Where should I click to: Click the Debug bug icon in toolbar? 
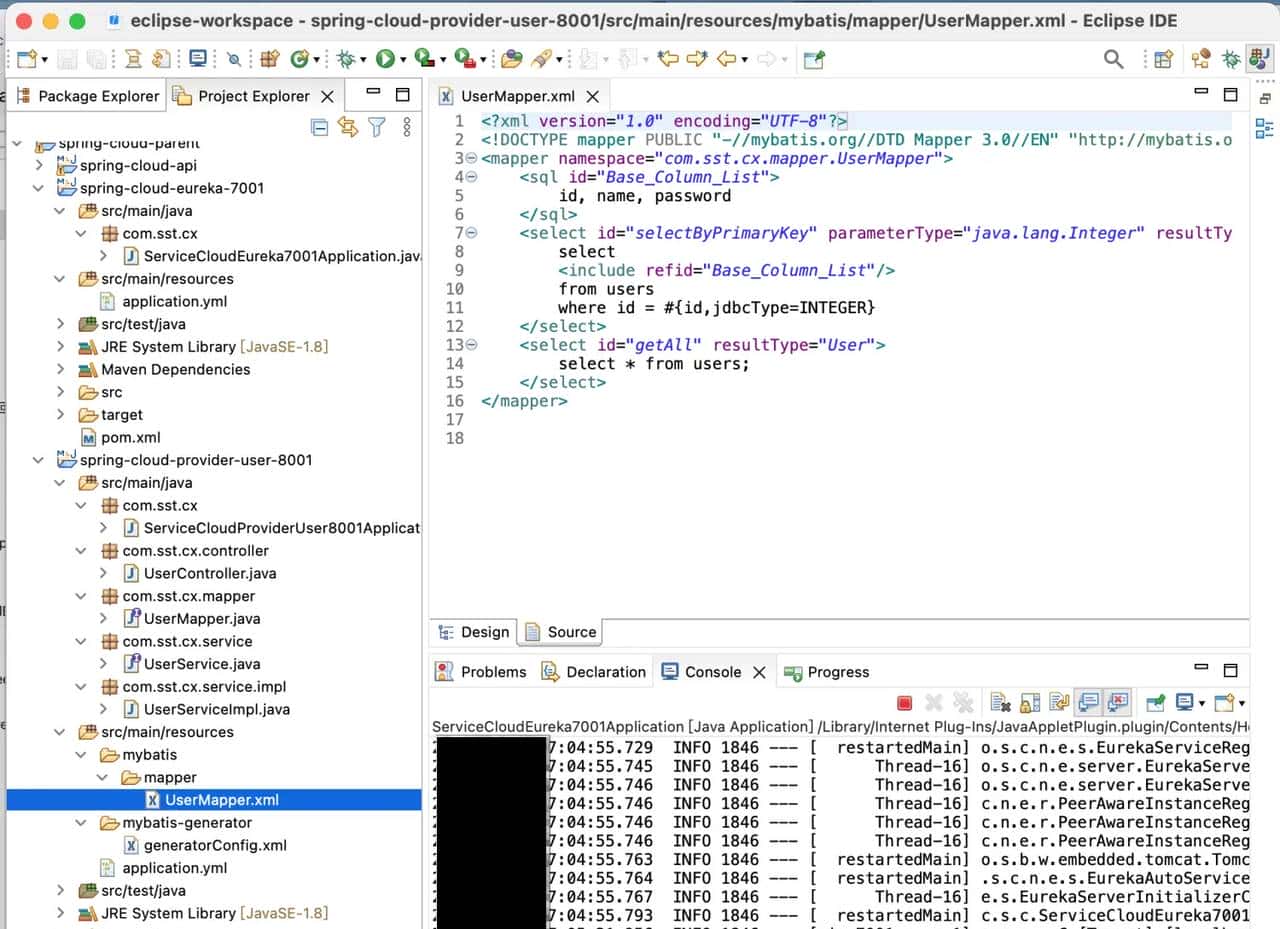[x=346, y=60]
